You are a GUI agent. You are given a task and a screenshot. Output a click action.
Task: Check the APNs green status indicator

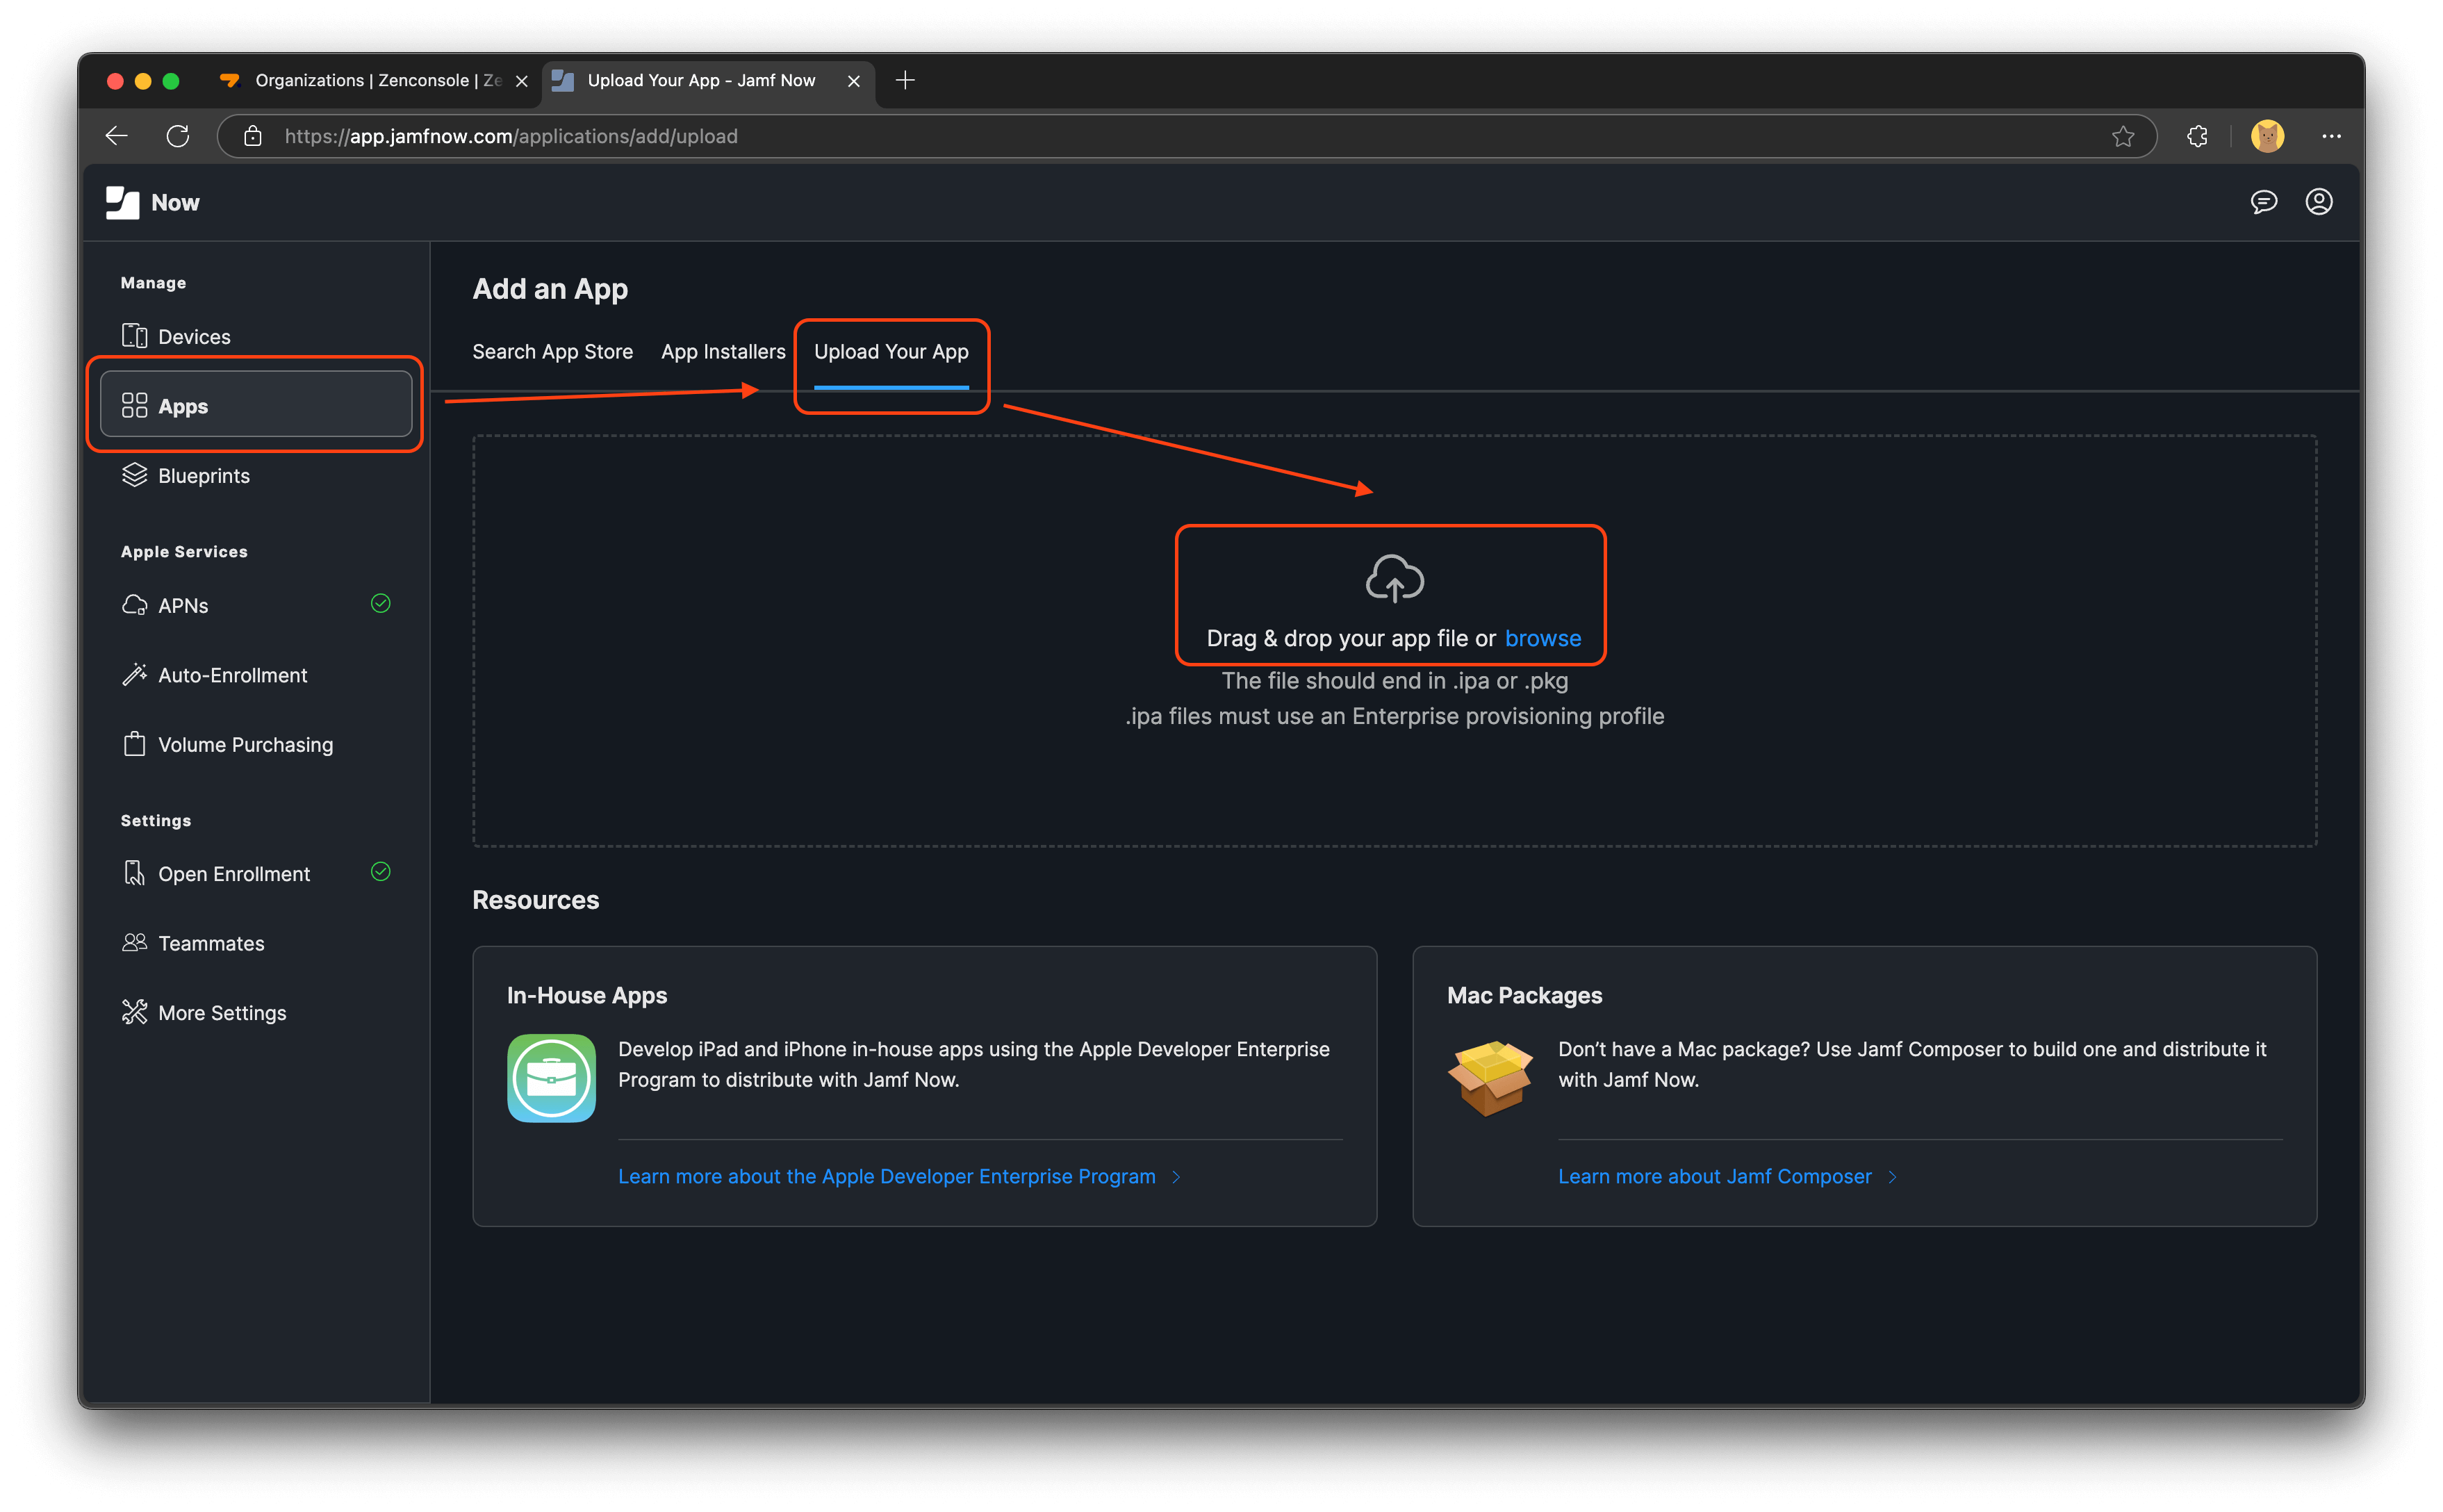[x=380, y=603]
